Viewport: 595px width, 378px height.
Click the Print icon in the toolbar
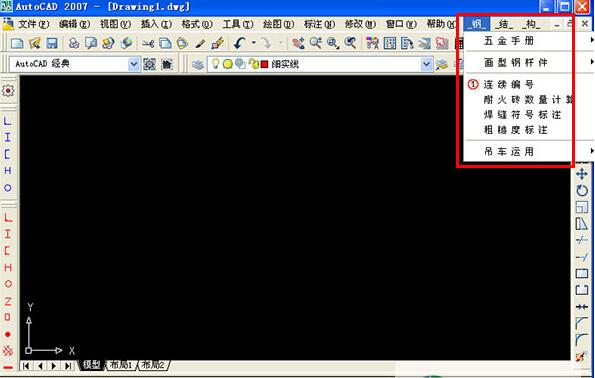point(74,43)
